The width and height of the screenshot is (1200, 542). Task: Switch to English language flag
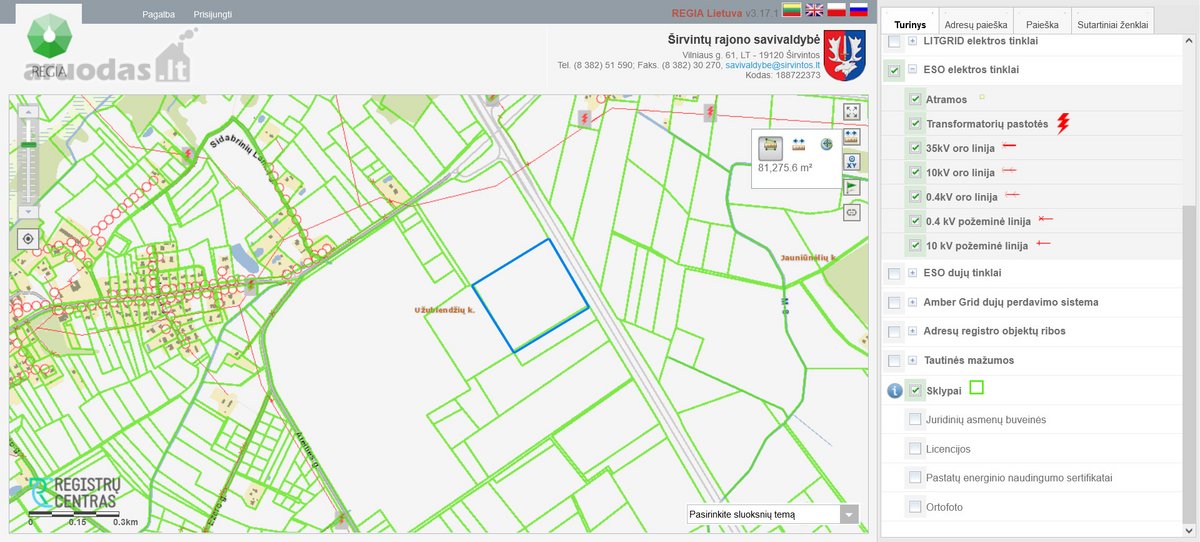(814, 11)
